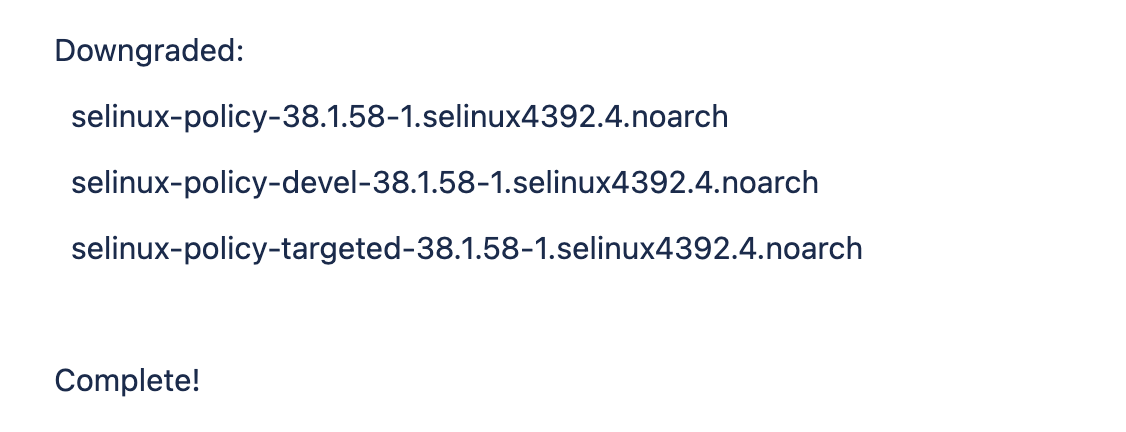The width and height of the screenshot is (1126, 432).
Task: Click leading "selinux" on the devel line
Action: [120, 182]
